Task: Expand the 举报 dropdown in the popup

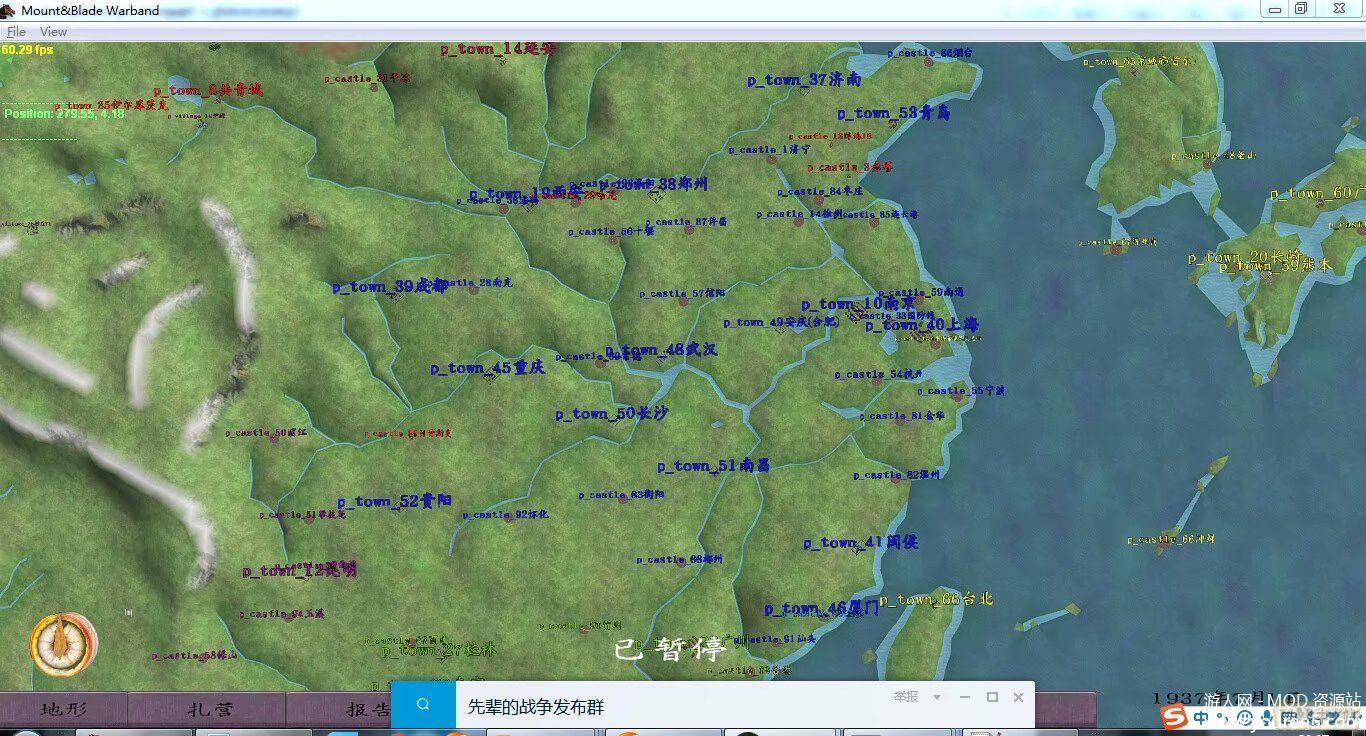Action: 911,697
